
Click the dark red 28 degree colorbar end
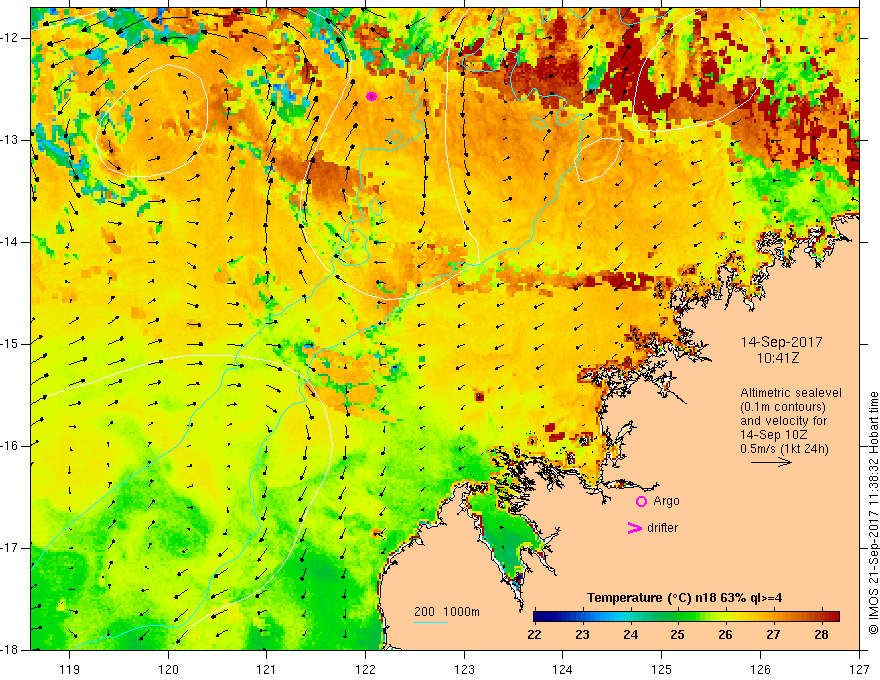click(832, 617)
